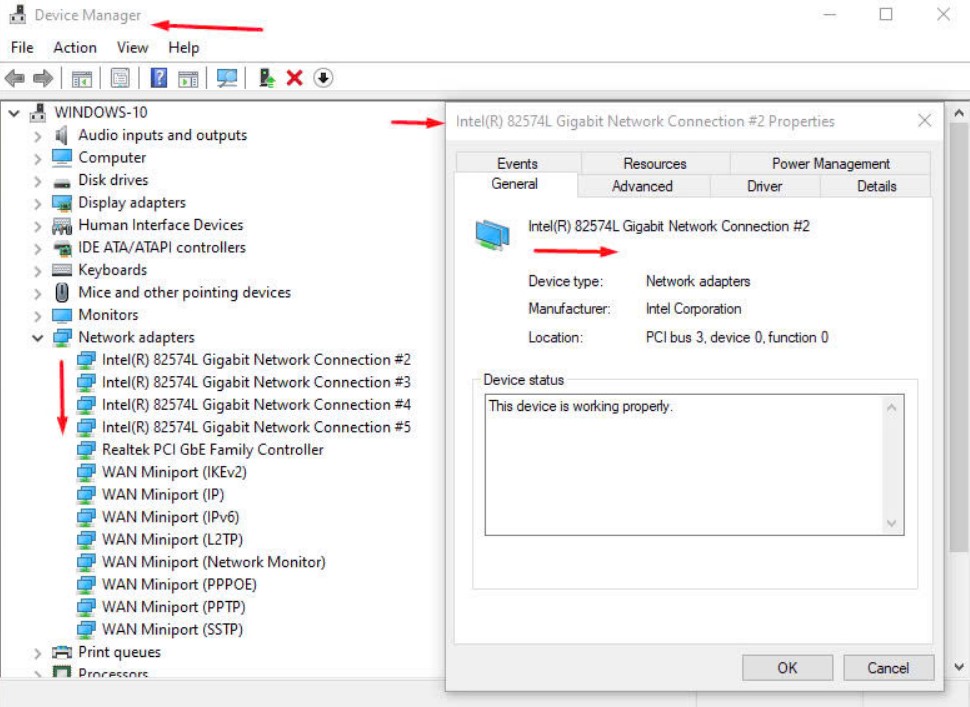This screenshot has height=707, width=970.
Task: Click the Device Manager title bar icon
Action: [18, 14]
